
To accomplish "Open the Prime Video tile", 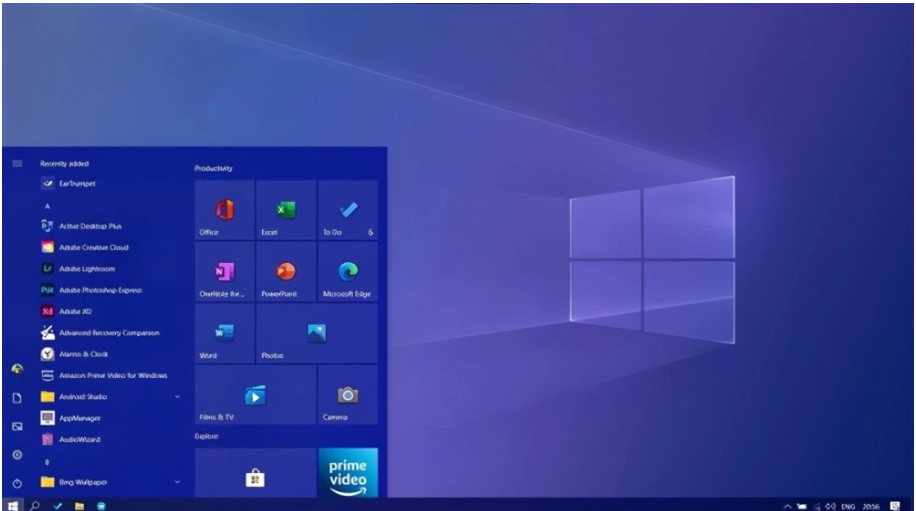I will pyautogui.click(x=348, y=473).
